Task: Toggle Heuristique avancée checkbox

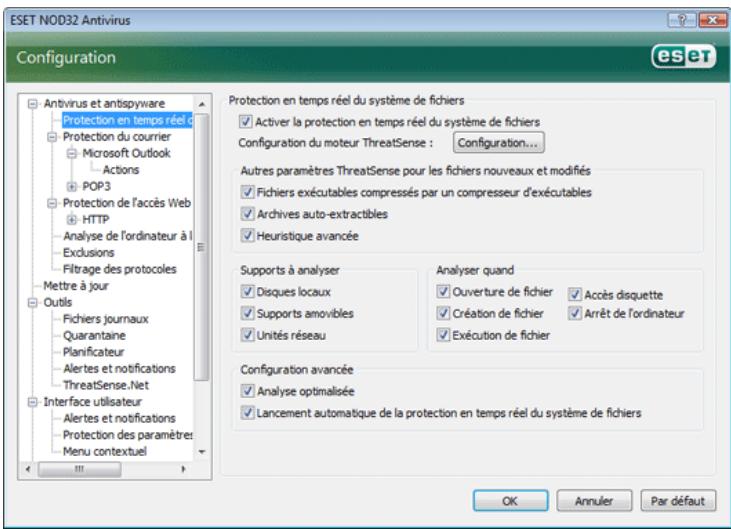Action: [x=248, y=235]
